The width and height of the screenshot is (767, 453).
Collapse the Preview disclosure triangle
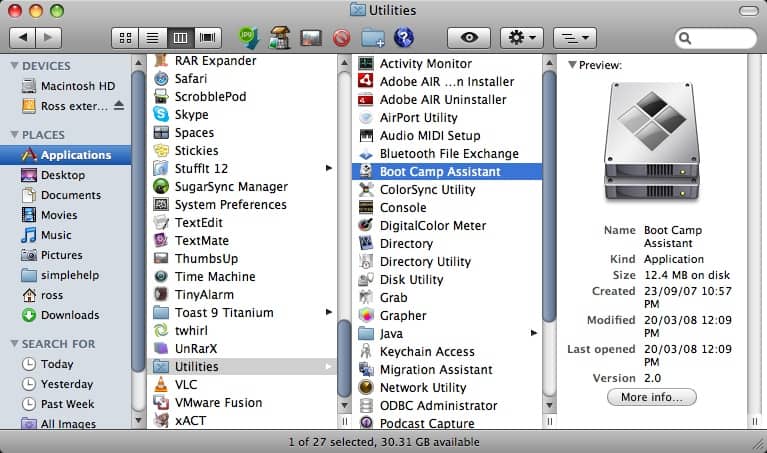point(572,65)
